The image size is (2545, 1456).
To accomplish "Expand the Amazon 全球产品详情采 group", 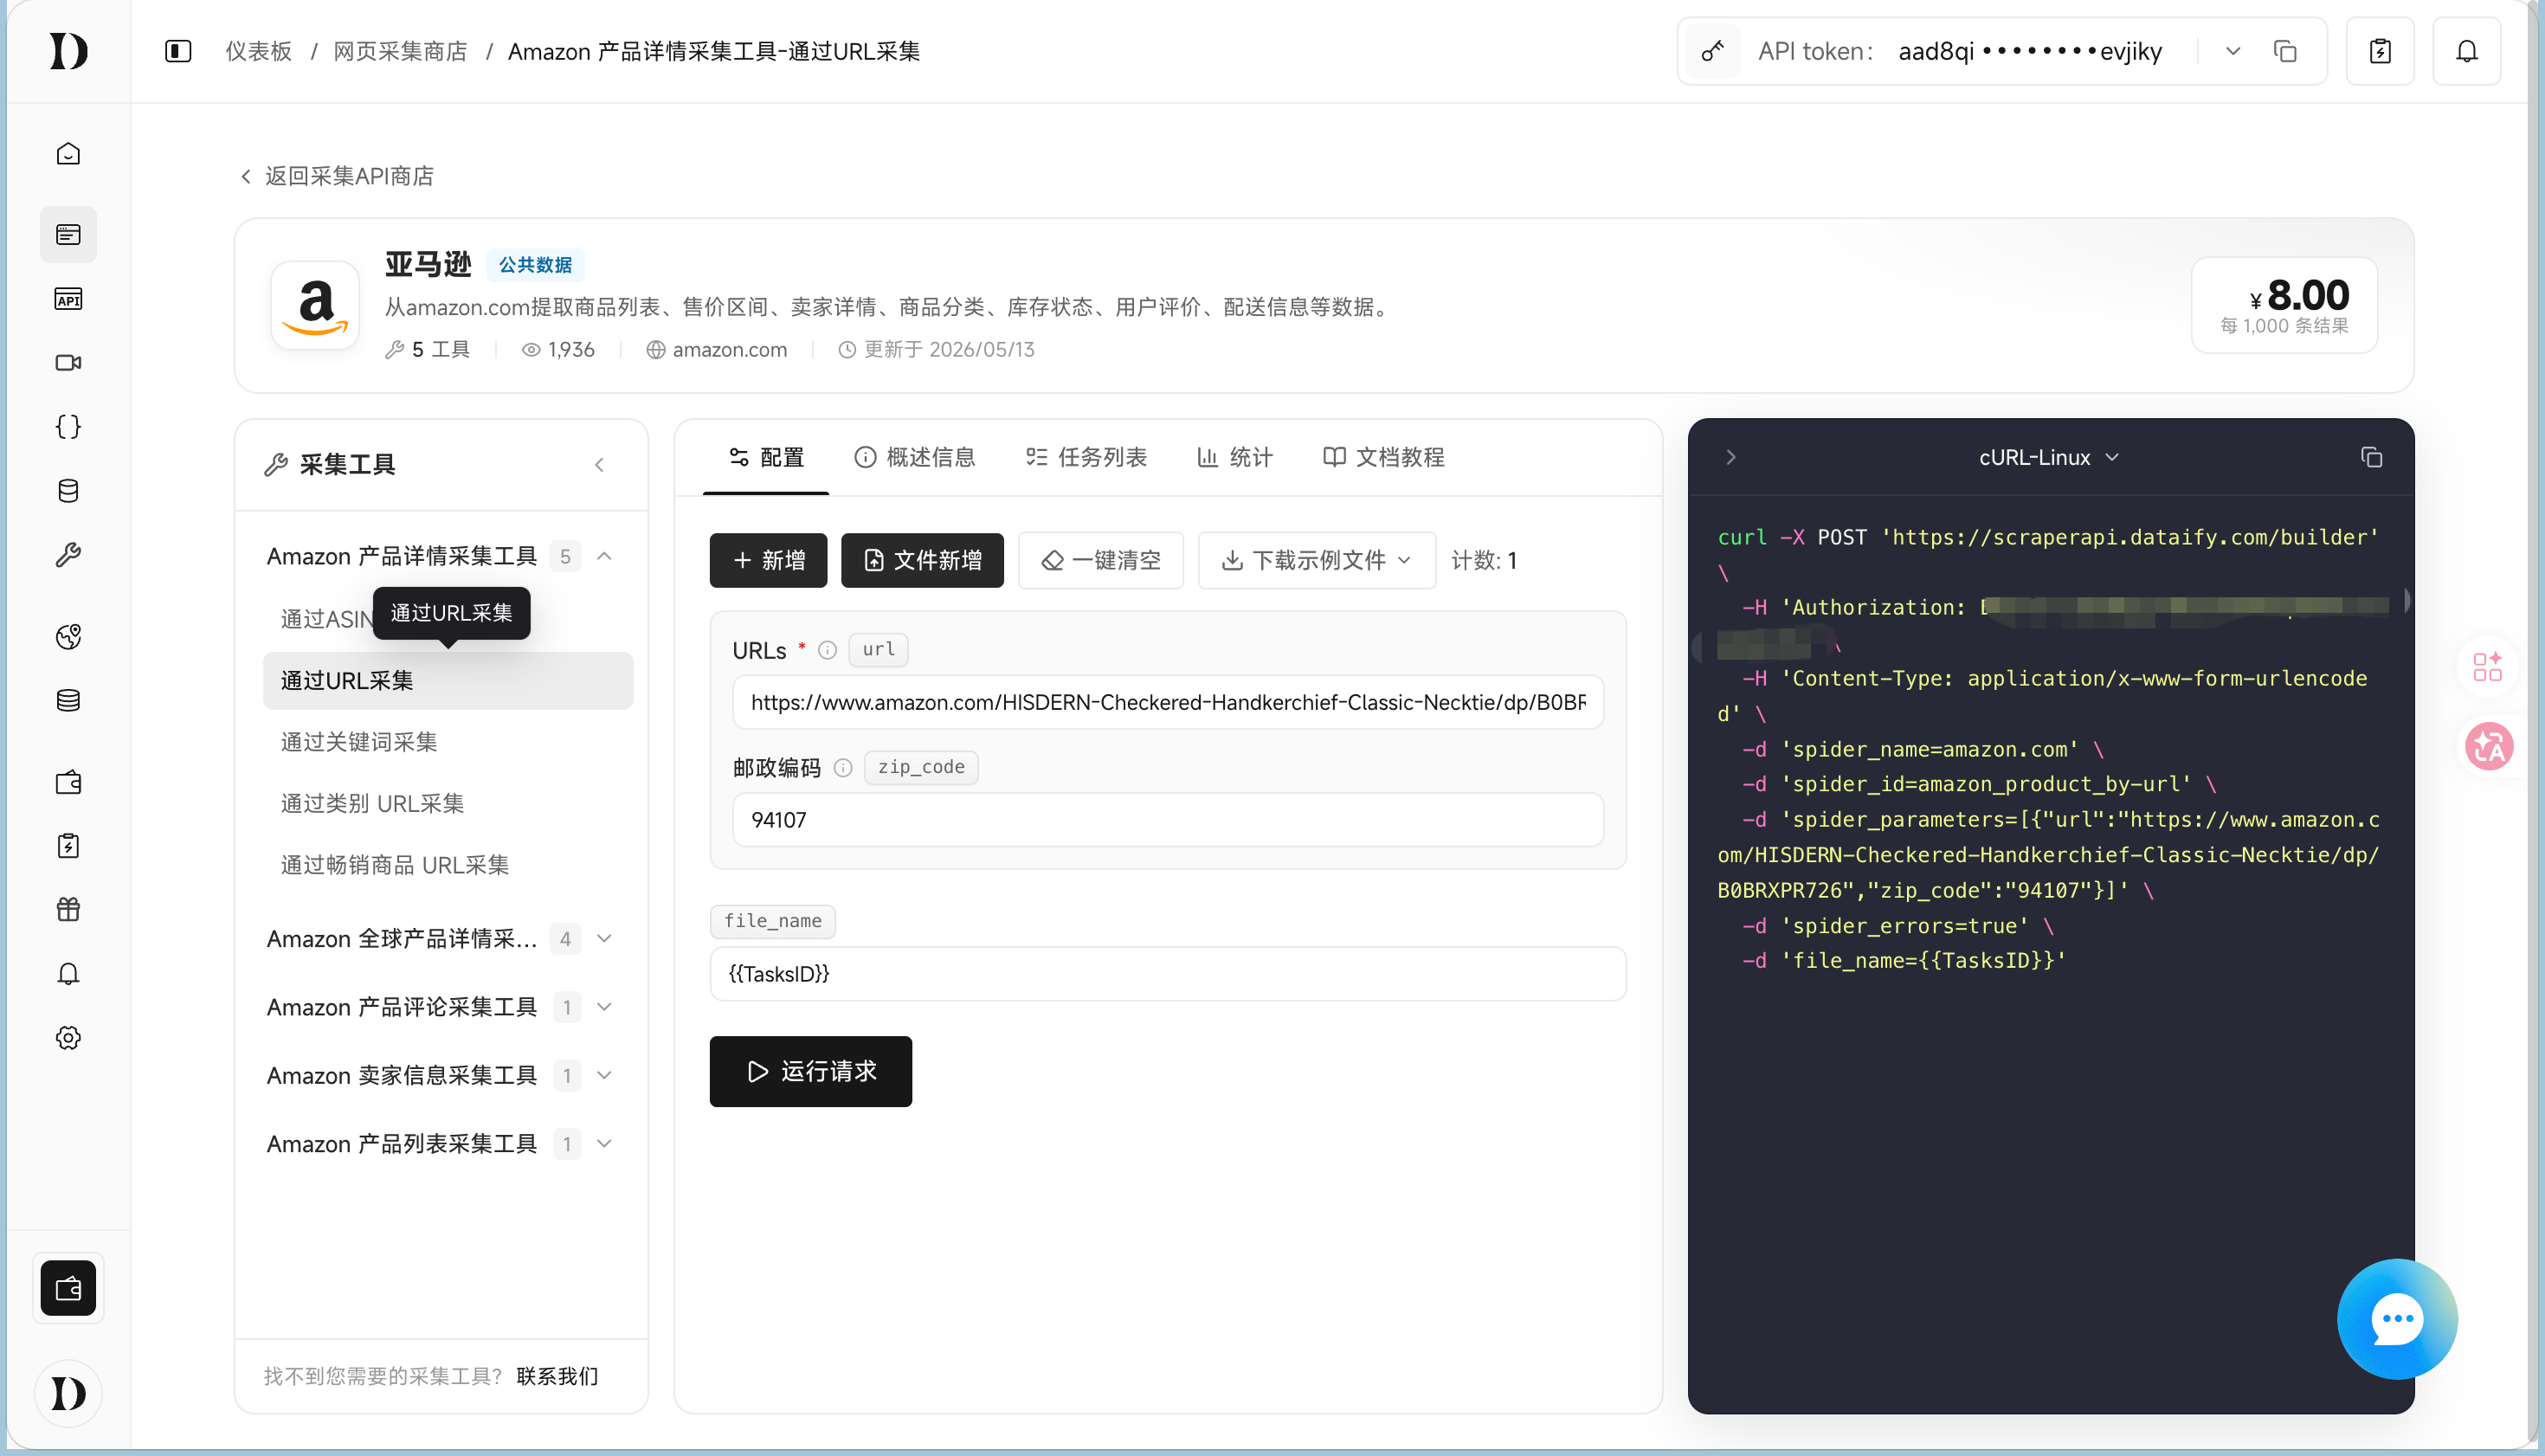I will tap(604, 939).
